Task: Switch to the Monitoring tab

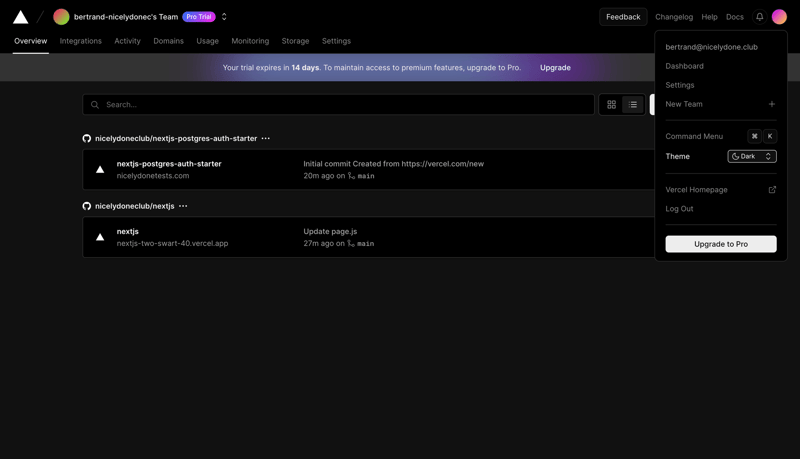Action: (250, 41)
